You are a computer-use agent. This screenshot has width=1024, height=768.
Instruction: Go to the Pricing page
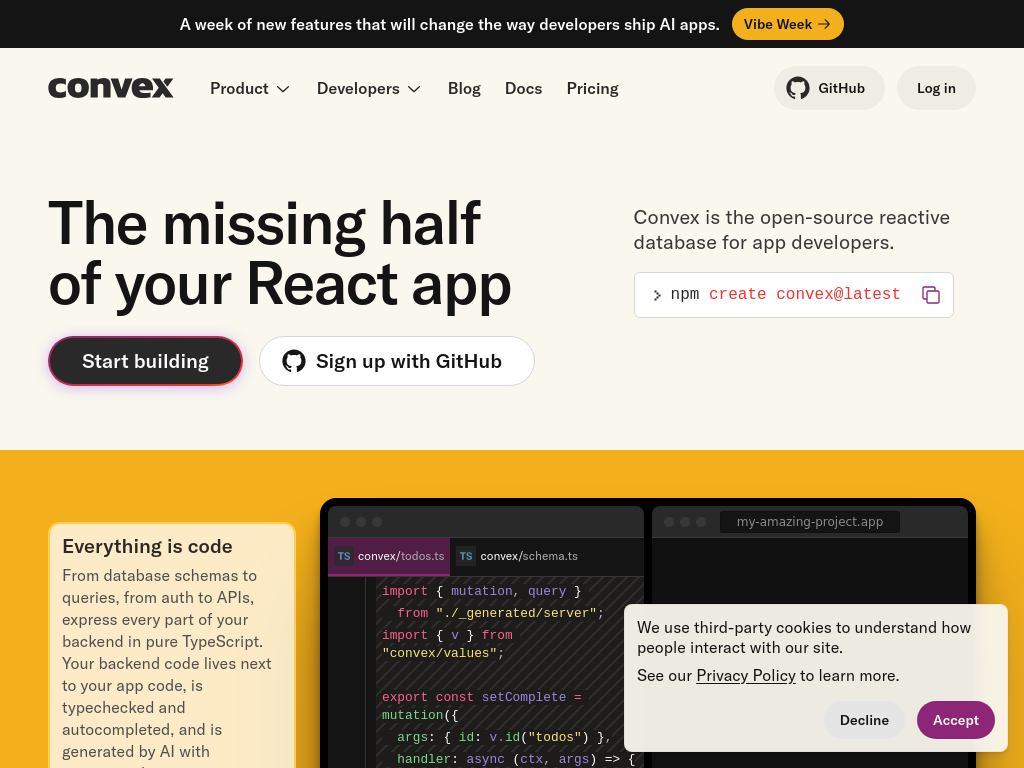592,88
